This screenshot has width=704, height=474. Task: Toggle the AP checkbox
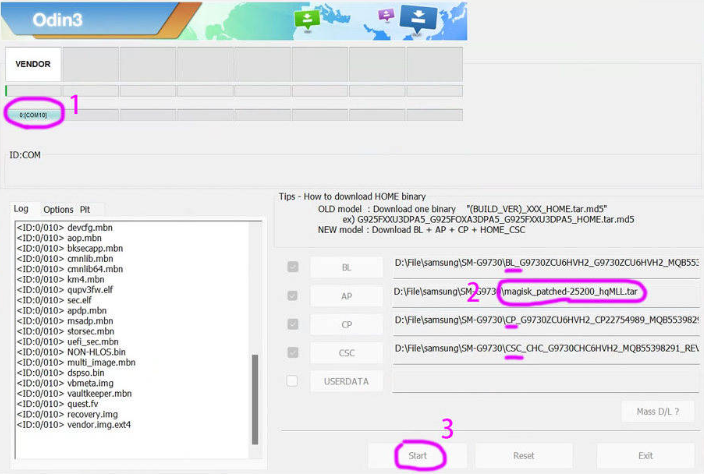[293, 296]
